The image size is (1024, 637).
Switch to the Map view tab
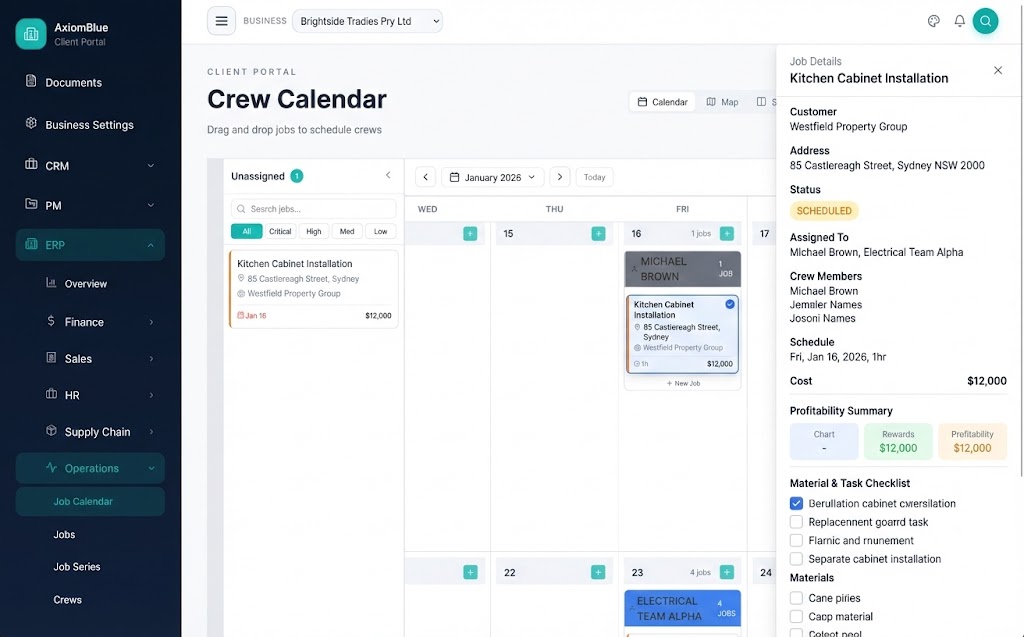tap(722, 101)
